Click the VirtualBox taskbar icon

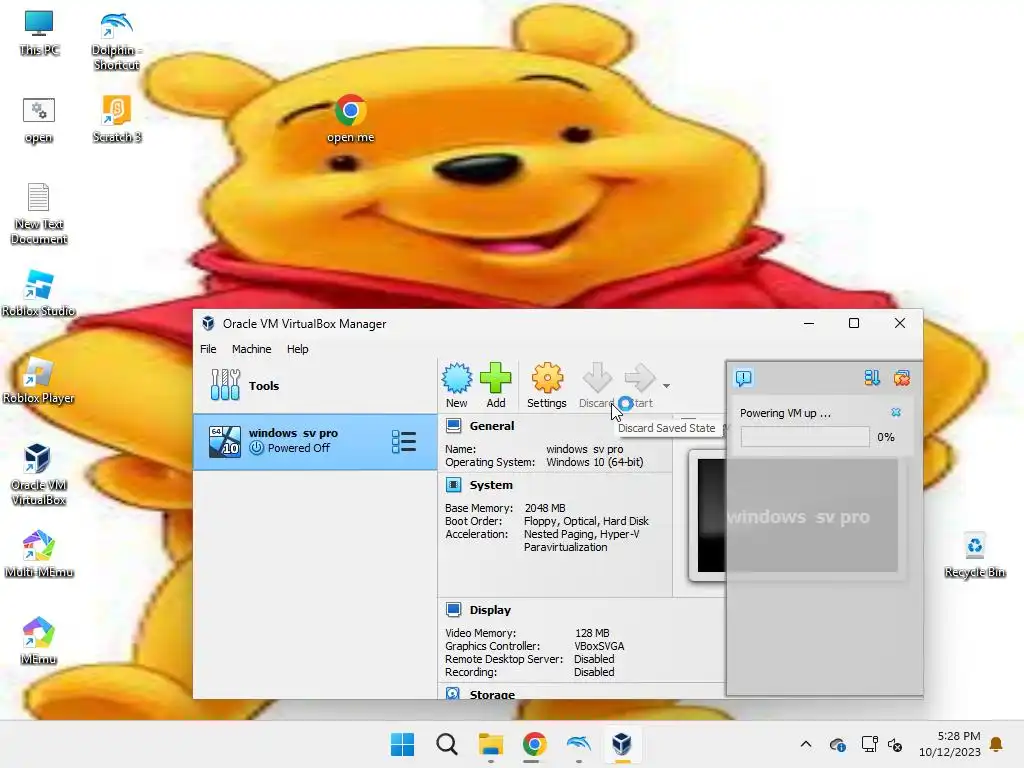(x=622, y=744)
